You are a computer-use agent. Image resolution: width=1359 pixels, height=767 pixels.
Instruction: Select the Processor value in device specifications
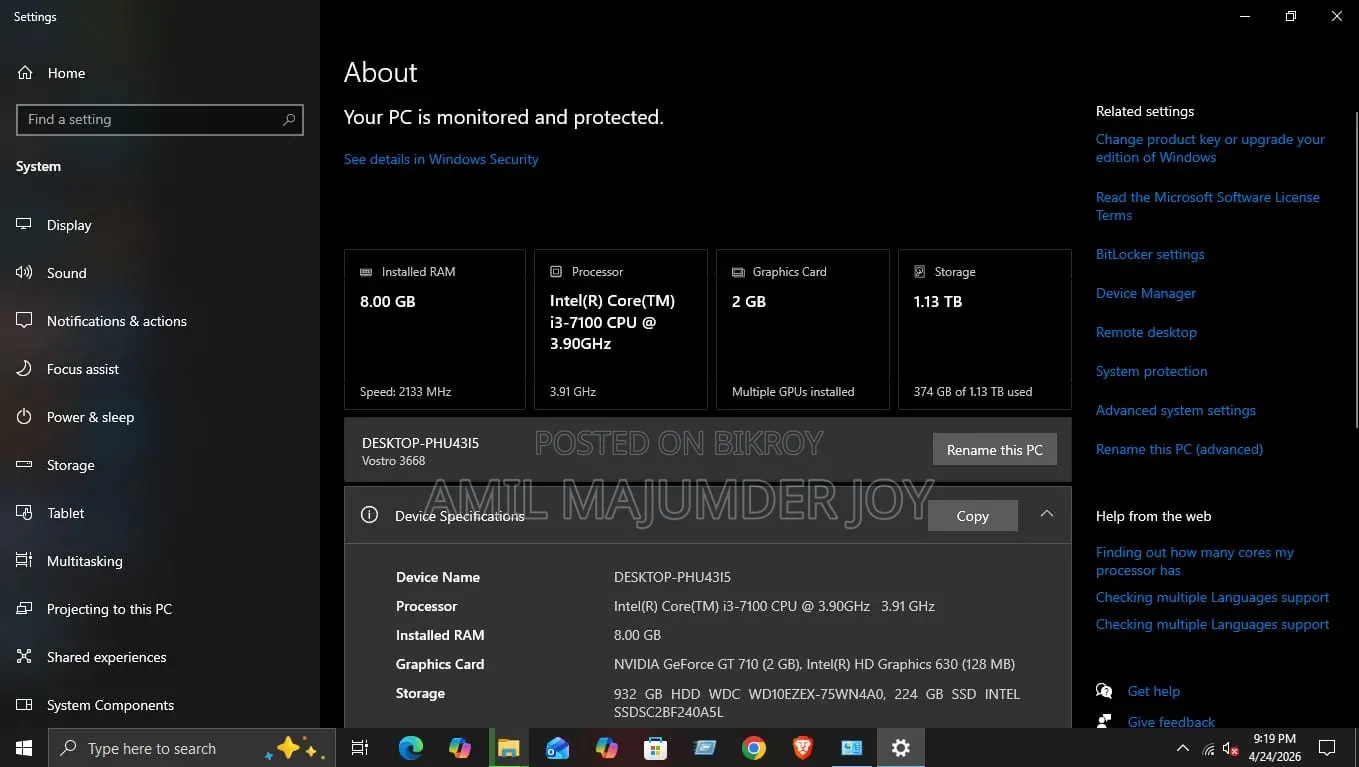point(774,606)
